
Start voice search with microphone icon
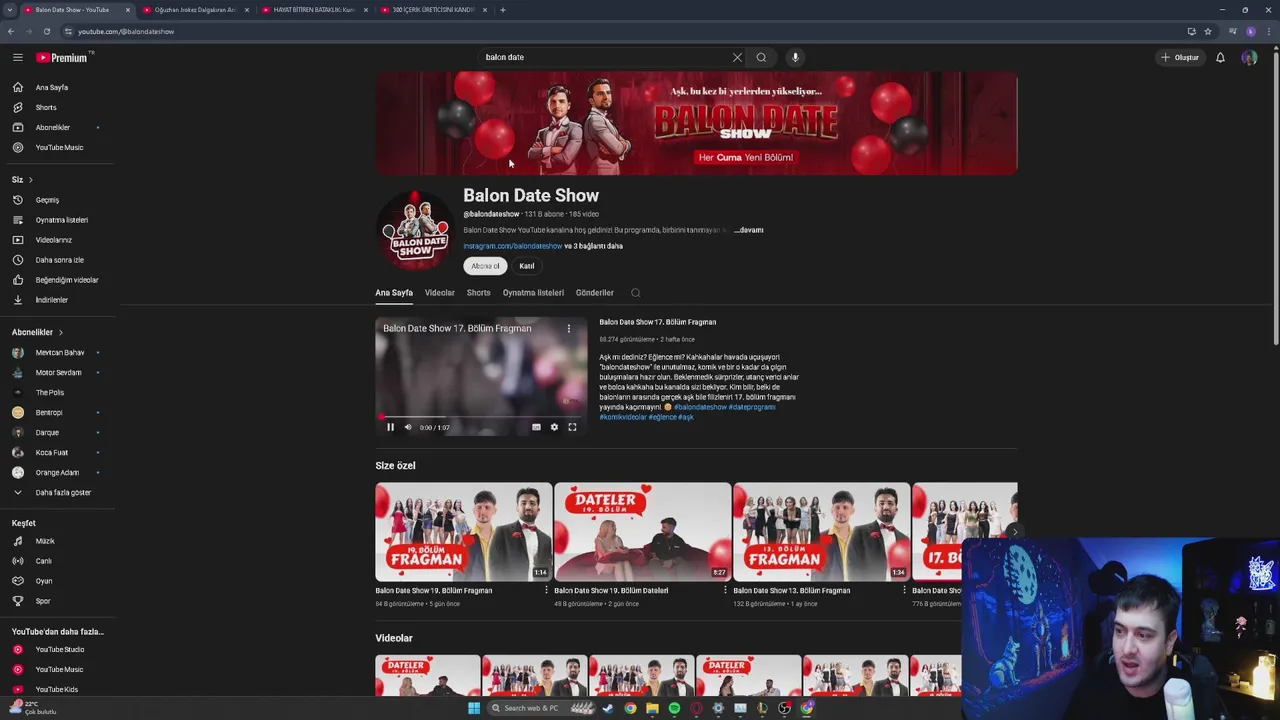click(x=795, y=57)
